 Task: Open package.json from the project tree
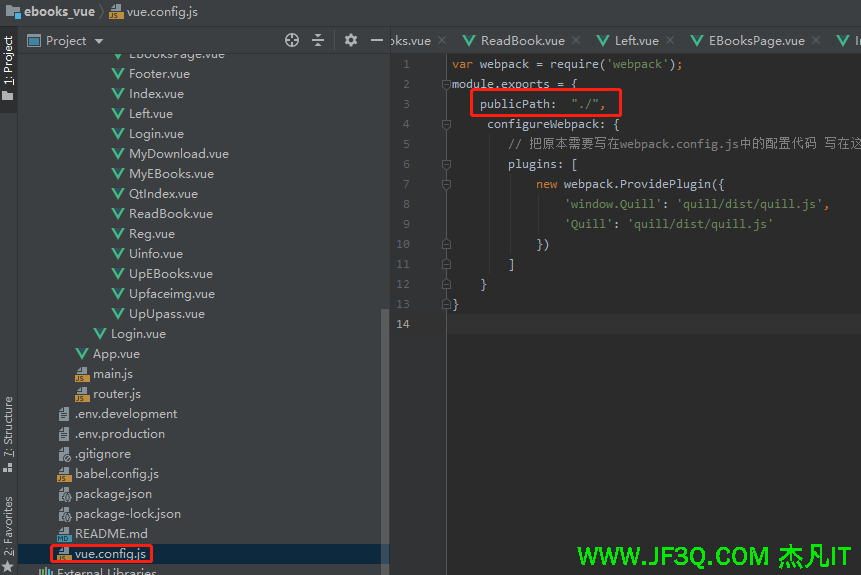pos(113,494)
